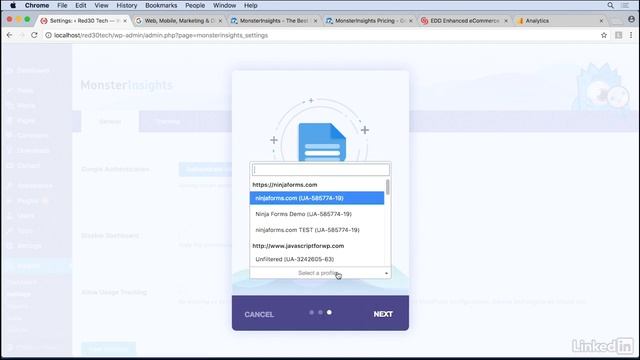
Task: Close the Analytics tab
Action: (x=601, y=20)
